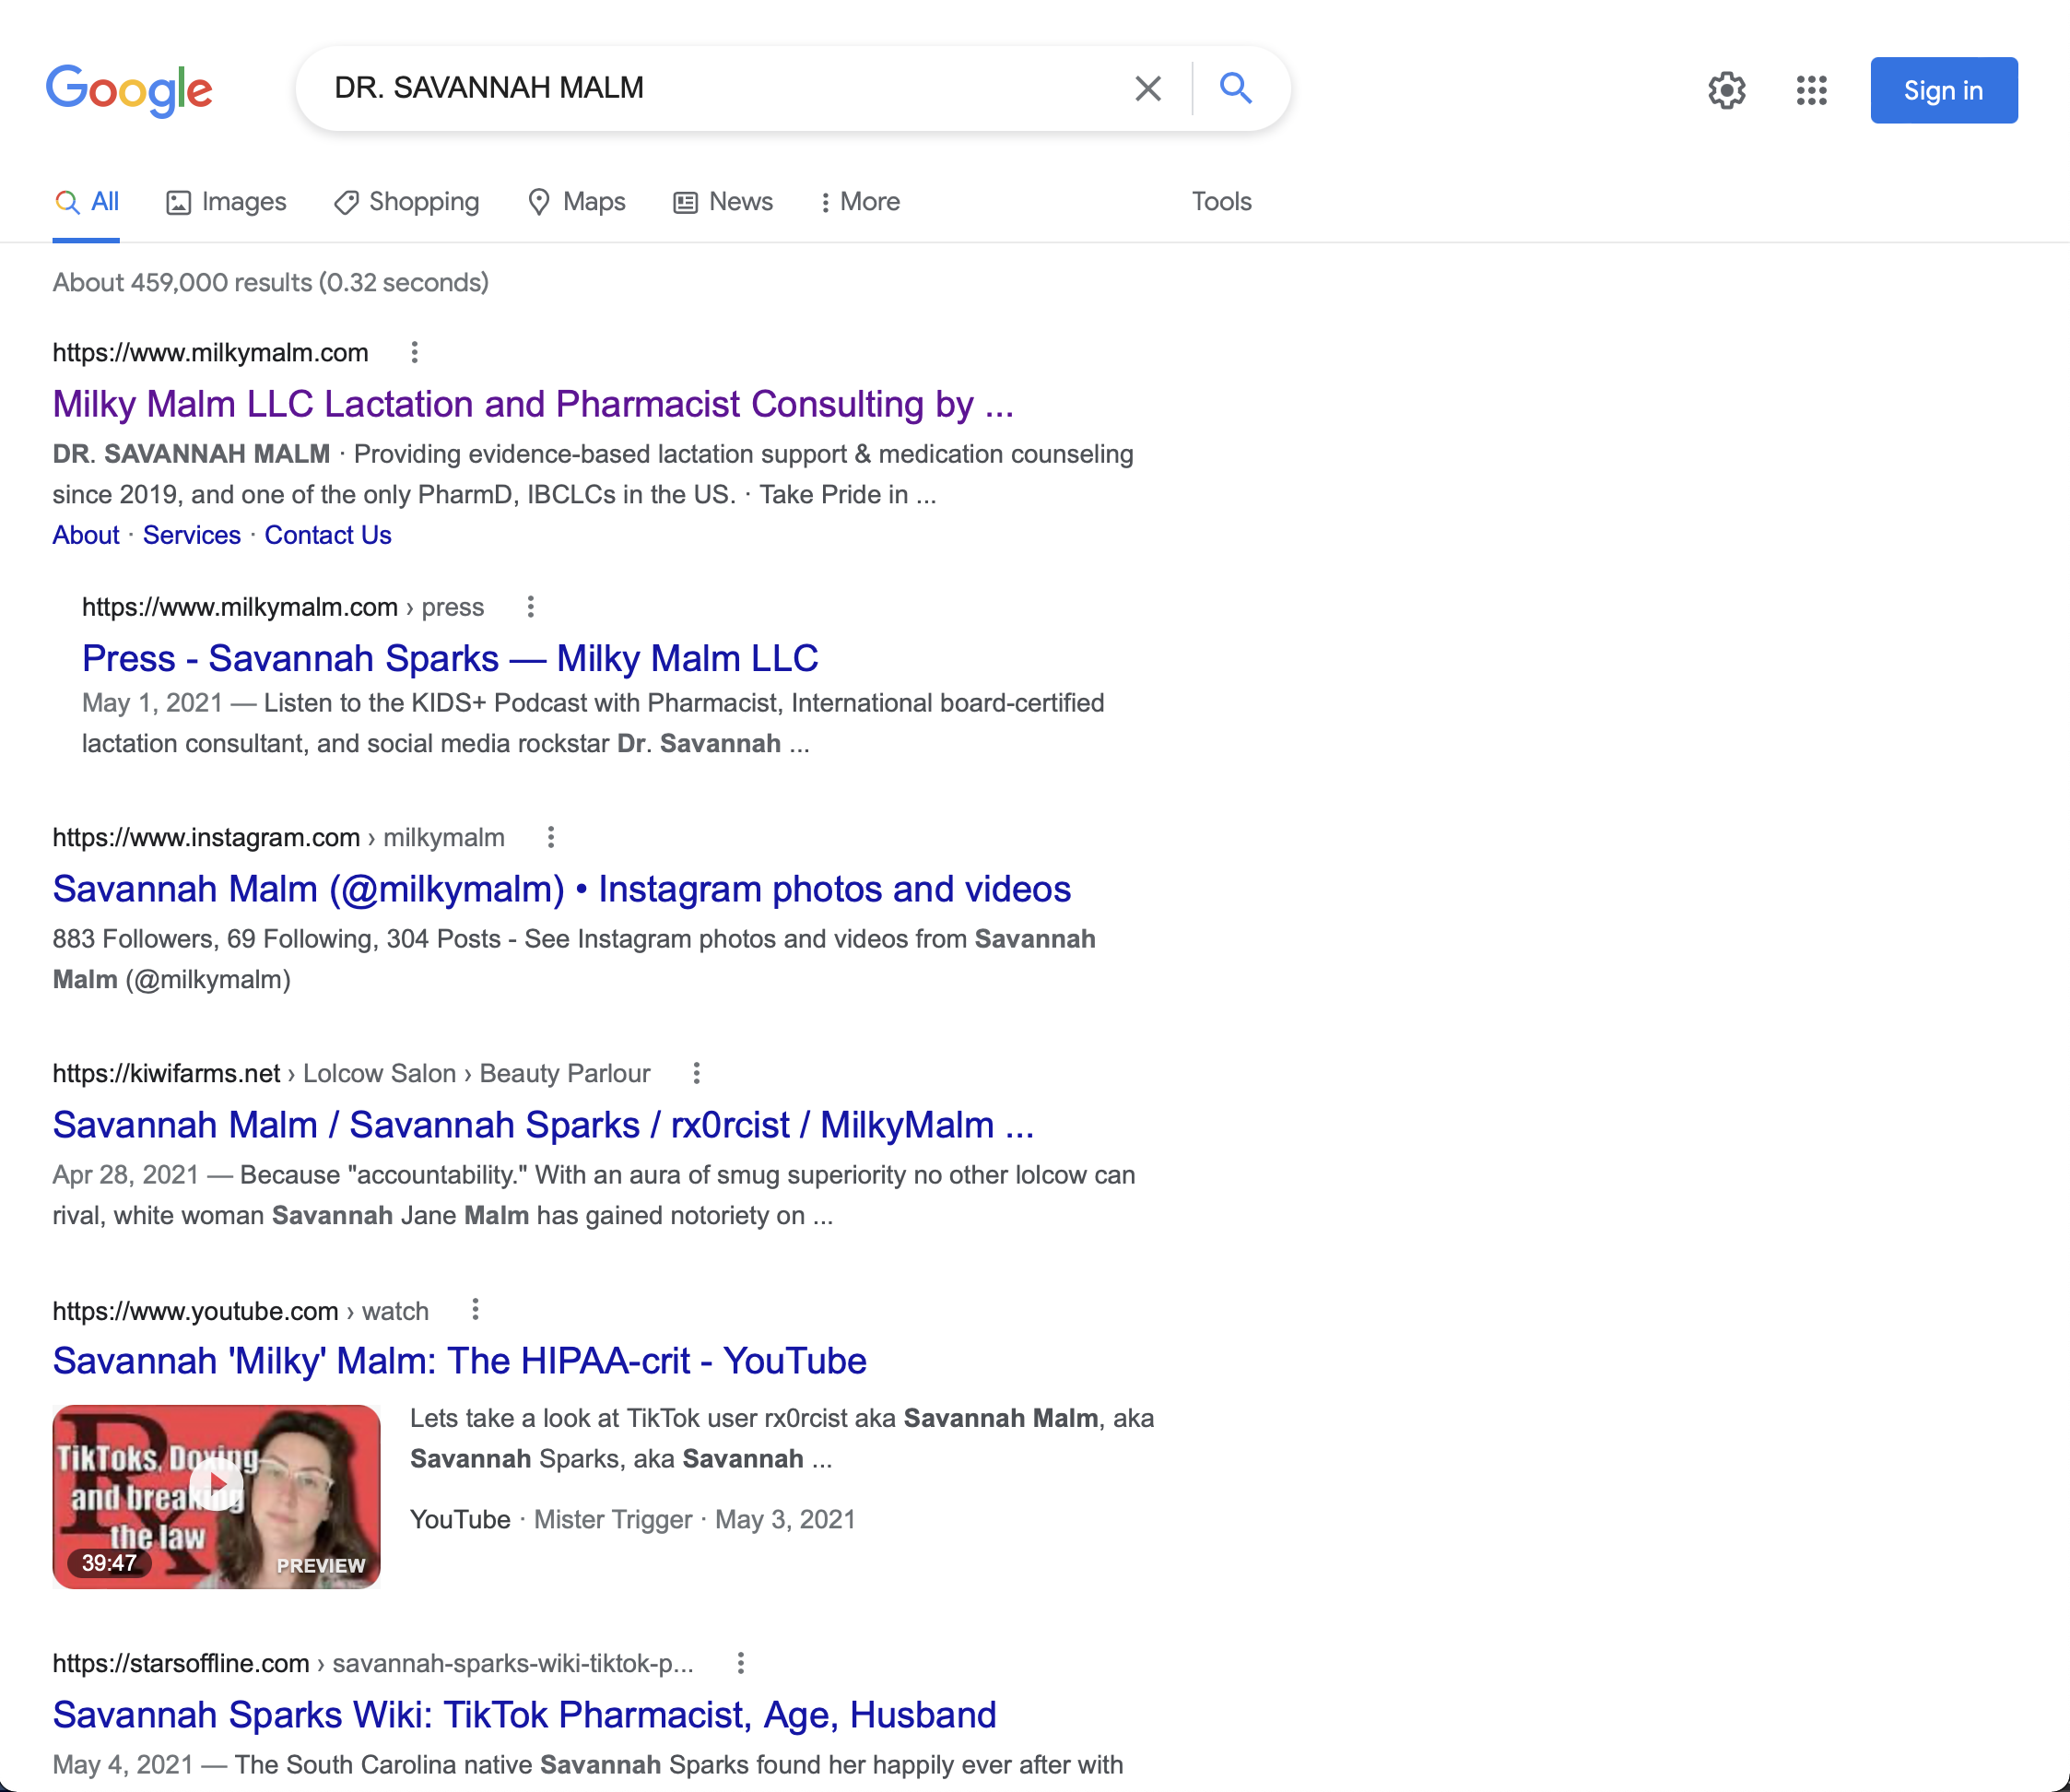This screenshot has height=1792, width=2070.
Task: Click the magnifying glass search icon
Action: point(1236,88)
